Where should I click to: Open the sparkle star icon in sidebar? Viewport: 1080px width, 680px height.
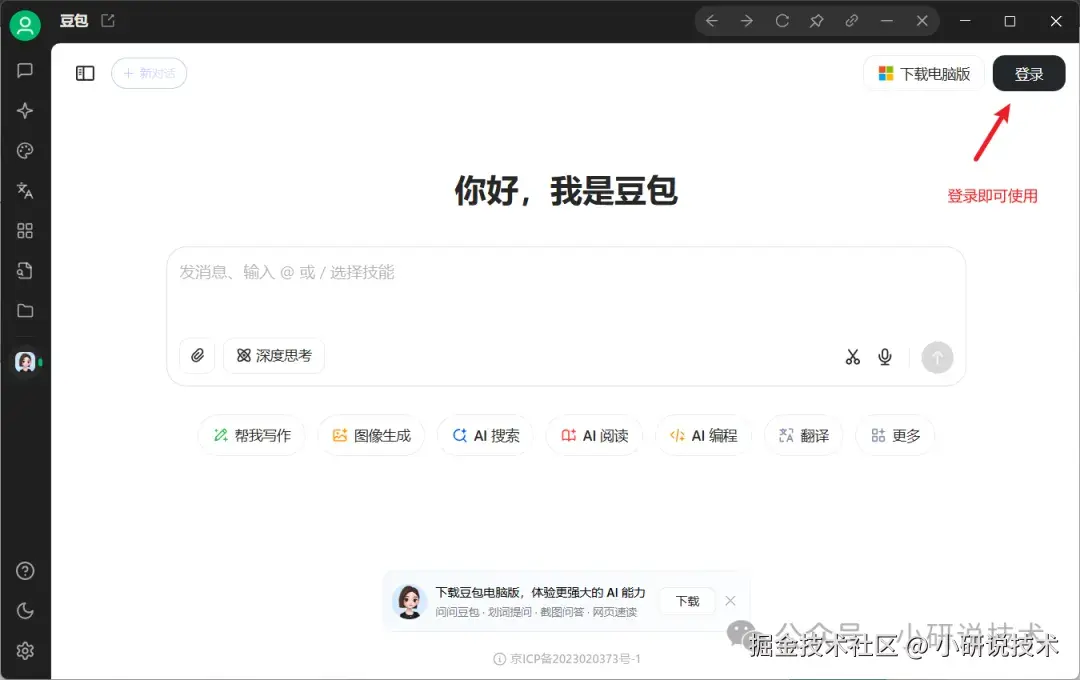pos(25,111)
